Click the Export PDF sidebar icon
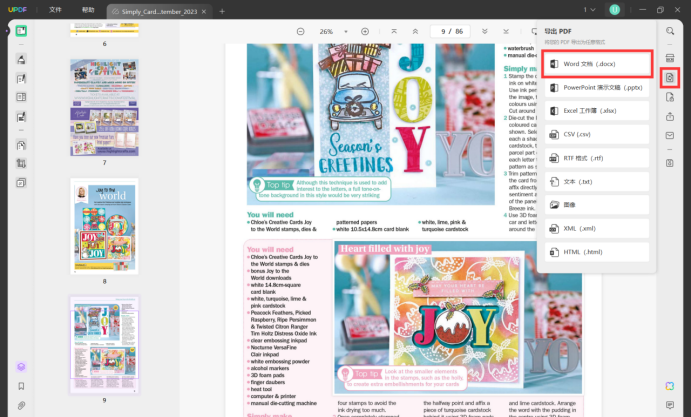Screen dimensions: 691x417 click(670, 78)
